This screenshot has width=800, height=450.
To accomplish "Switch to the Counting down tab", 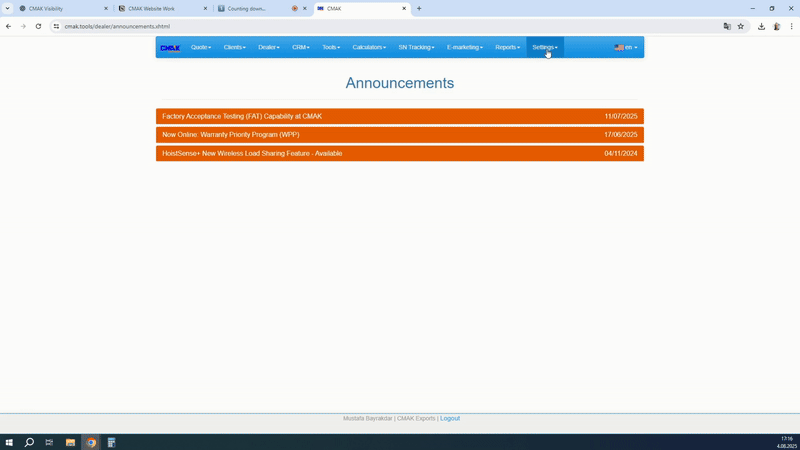I will (x=253, y=9).
